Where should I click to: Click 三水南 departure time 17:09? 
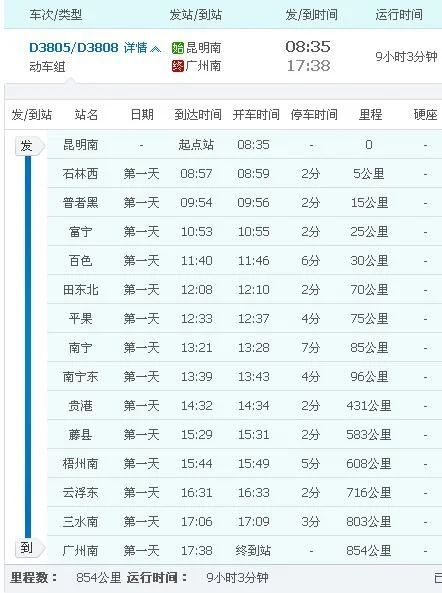coord(253,522)
